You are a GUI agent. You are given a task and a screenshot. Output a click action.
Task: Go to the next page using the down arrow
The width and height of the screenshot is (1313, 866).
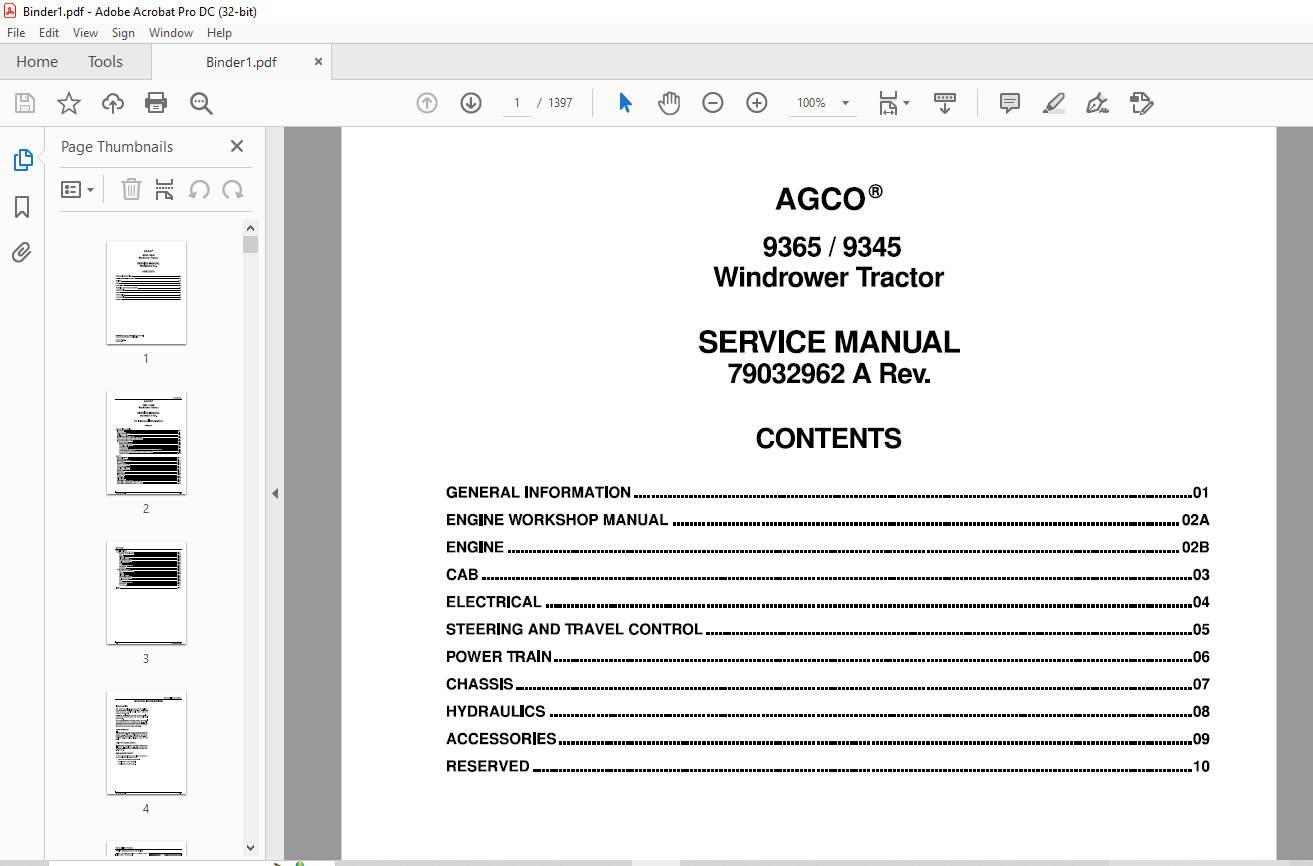point(471,103)
